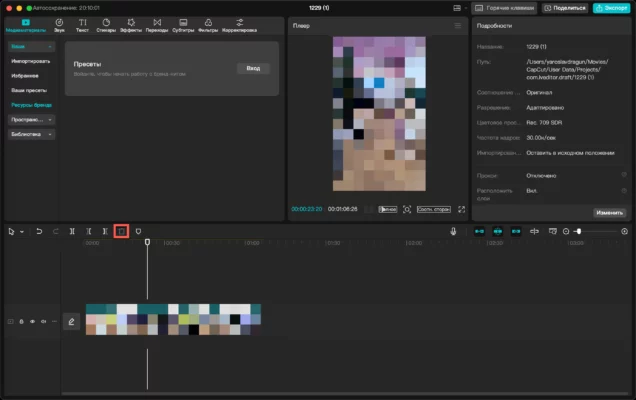The image size is (636, 400).
Task: Open the Медиаматериалы media tab
Action: click(x=26, y=26)
